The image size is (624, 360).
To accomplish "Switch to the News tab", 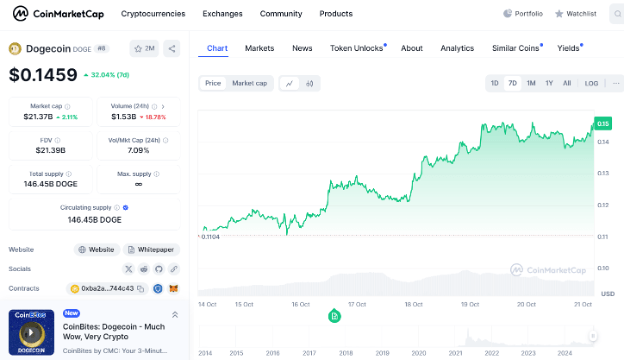I will click(302, 48).
